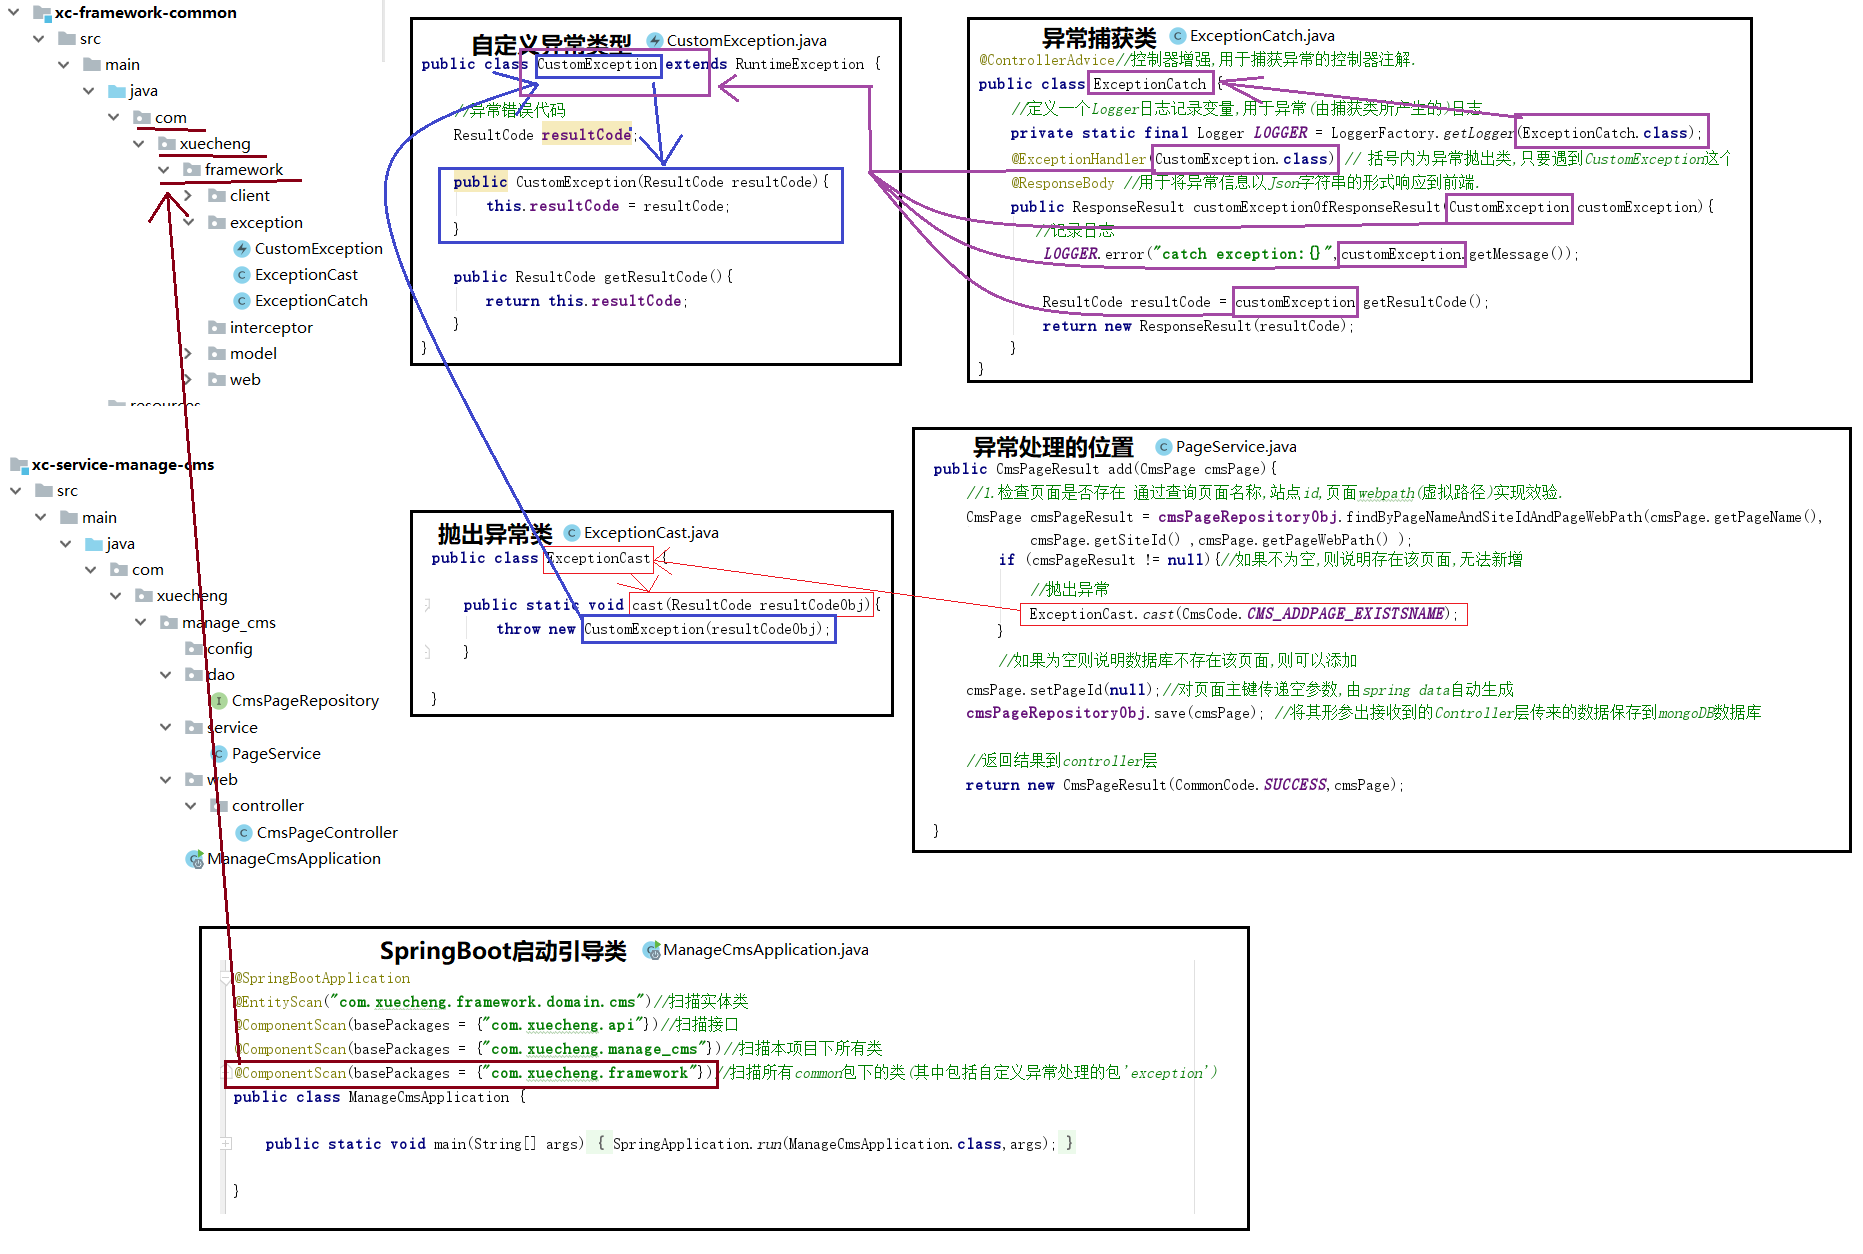Select the PageService tree item
The height and width of the screenshot is (1254, 1863).
click(x=276, y=754)
